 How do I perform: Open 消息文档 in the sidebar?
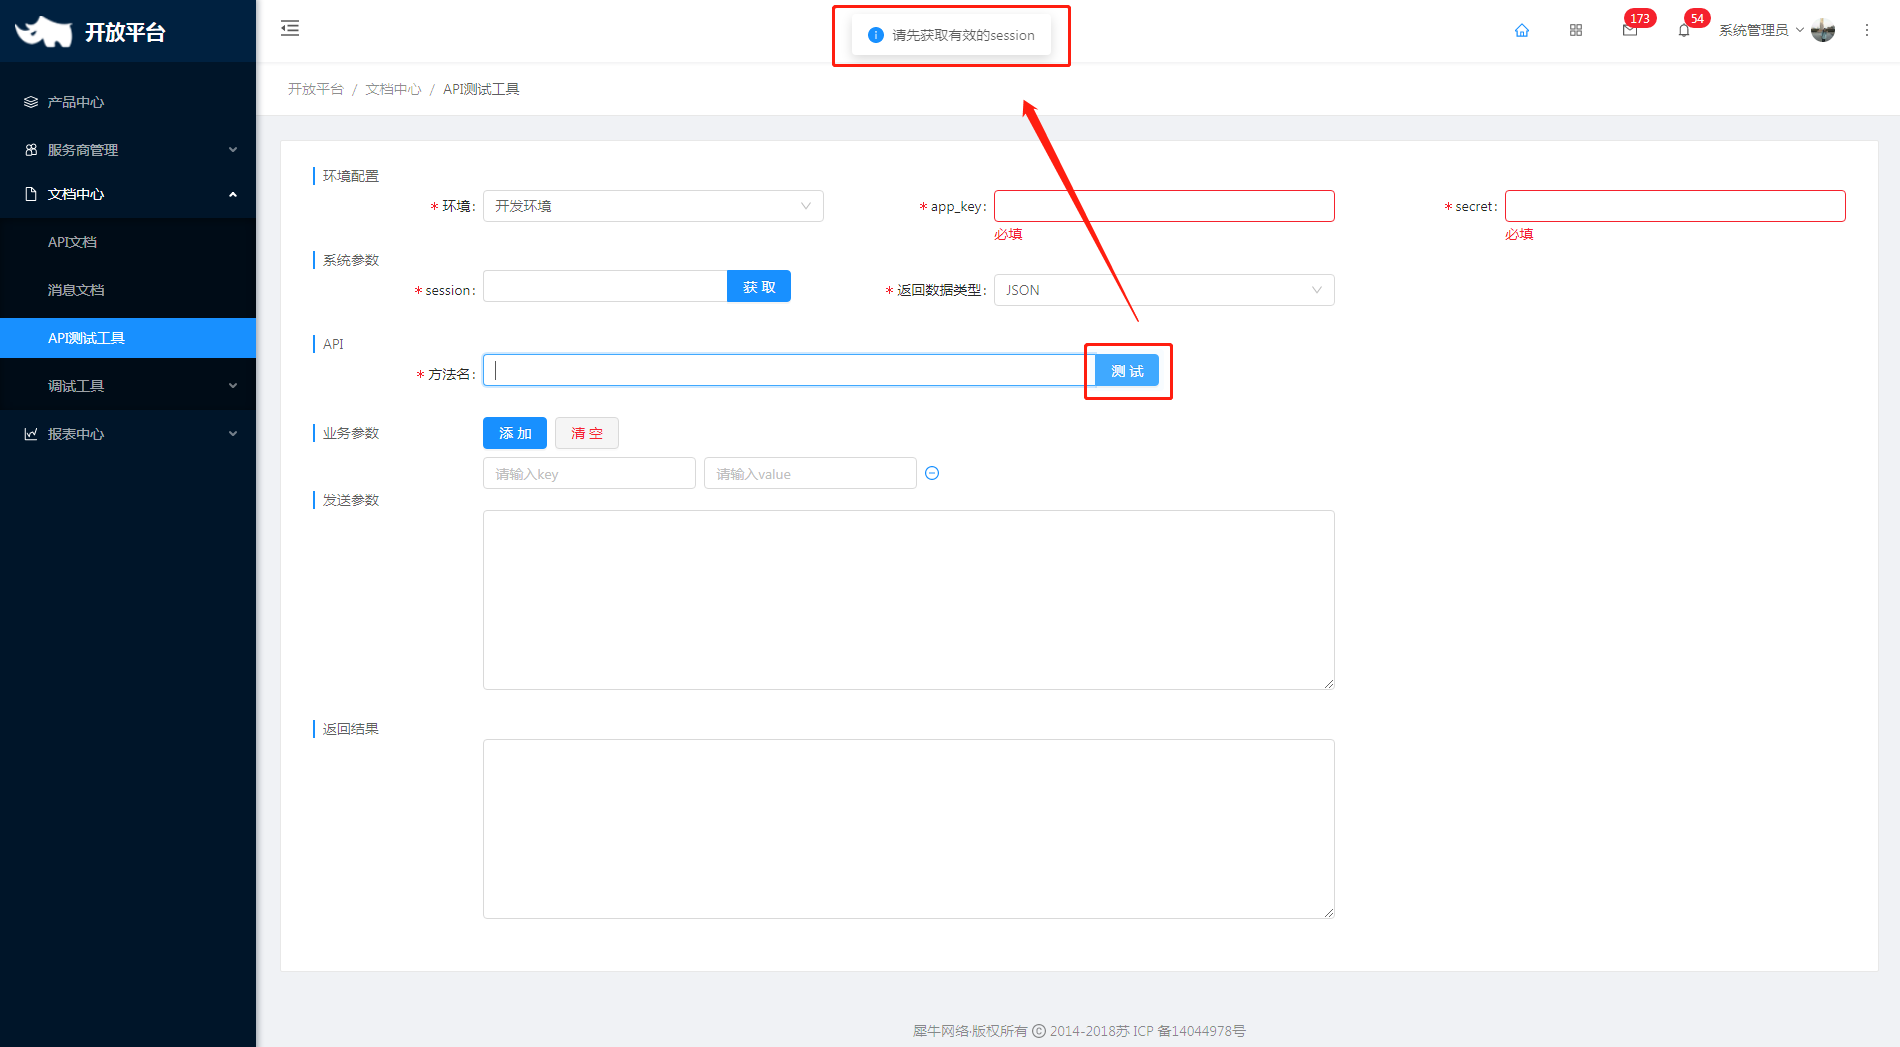click(128, 290)
